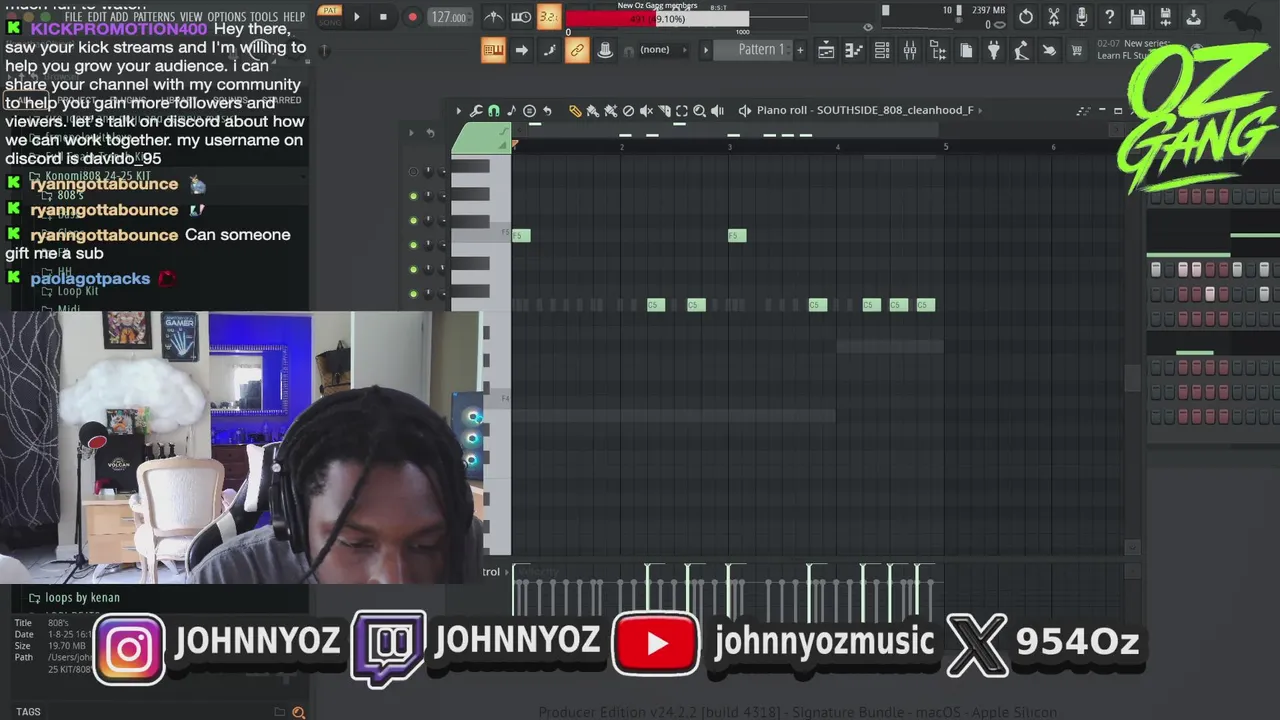Select the playback scrub tool in piano roll
The image size is (1280, 720).
pos(717,111)
